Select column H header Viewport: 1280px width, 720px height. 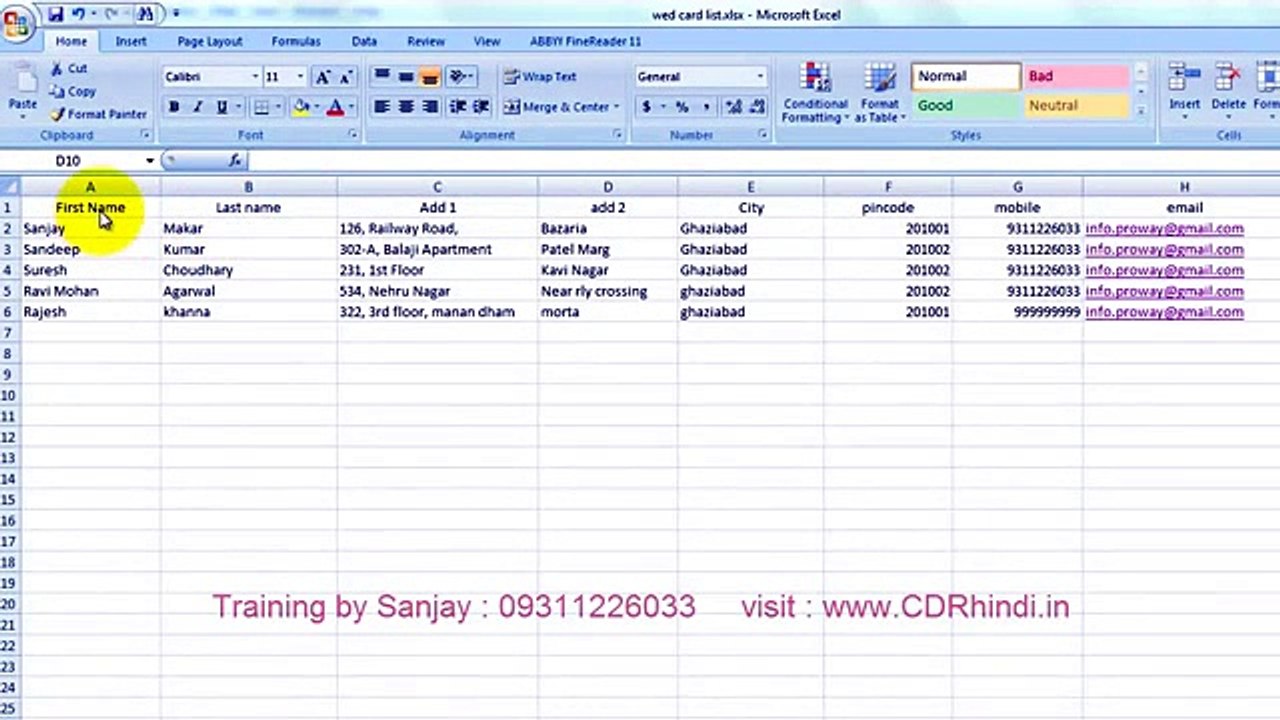tap(1184, 187)
